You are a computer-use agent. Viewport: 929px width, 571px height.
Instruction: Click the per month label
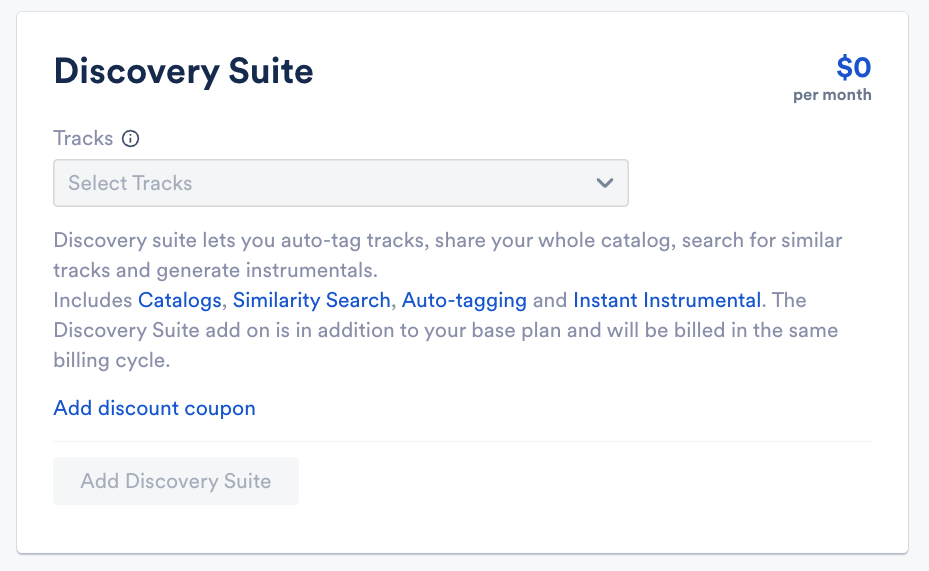coord(832,95)
